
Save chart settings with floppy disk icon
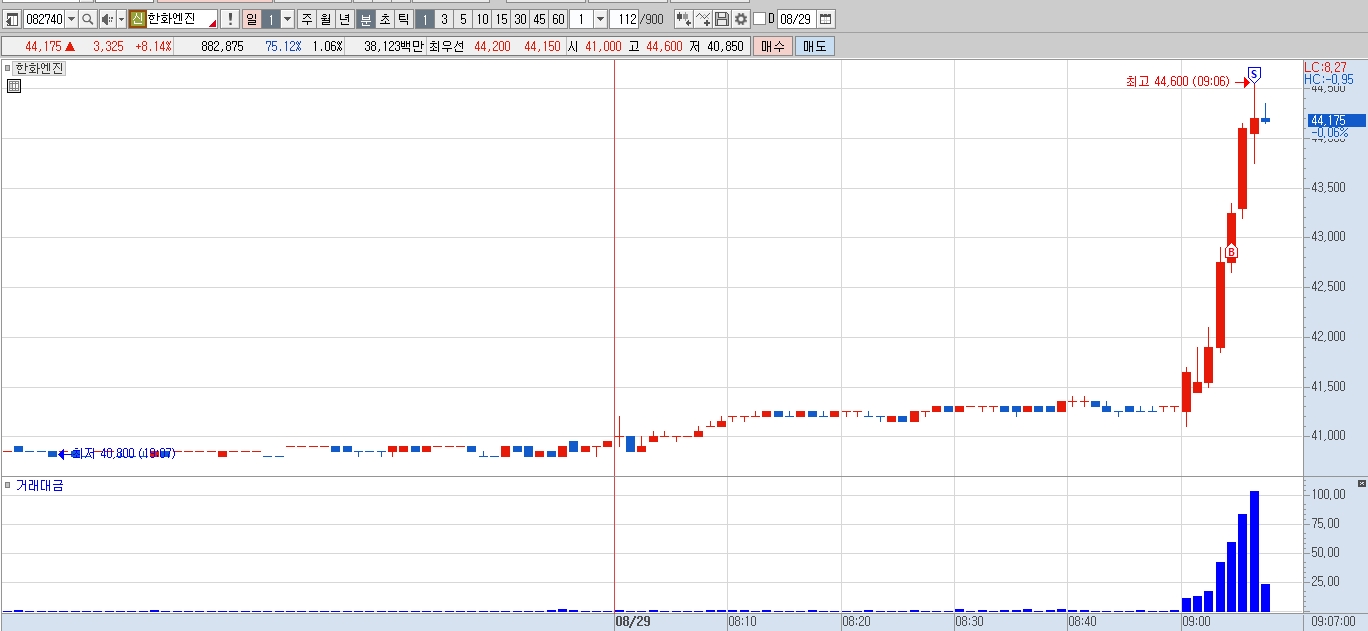coord(722,19)
